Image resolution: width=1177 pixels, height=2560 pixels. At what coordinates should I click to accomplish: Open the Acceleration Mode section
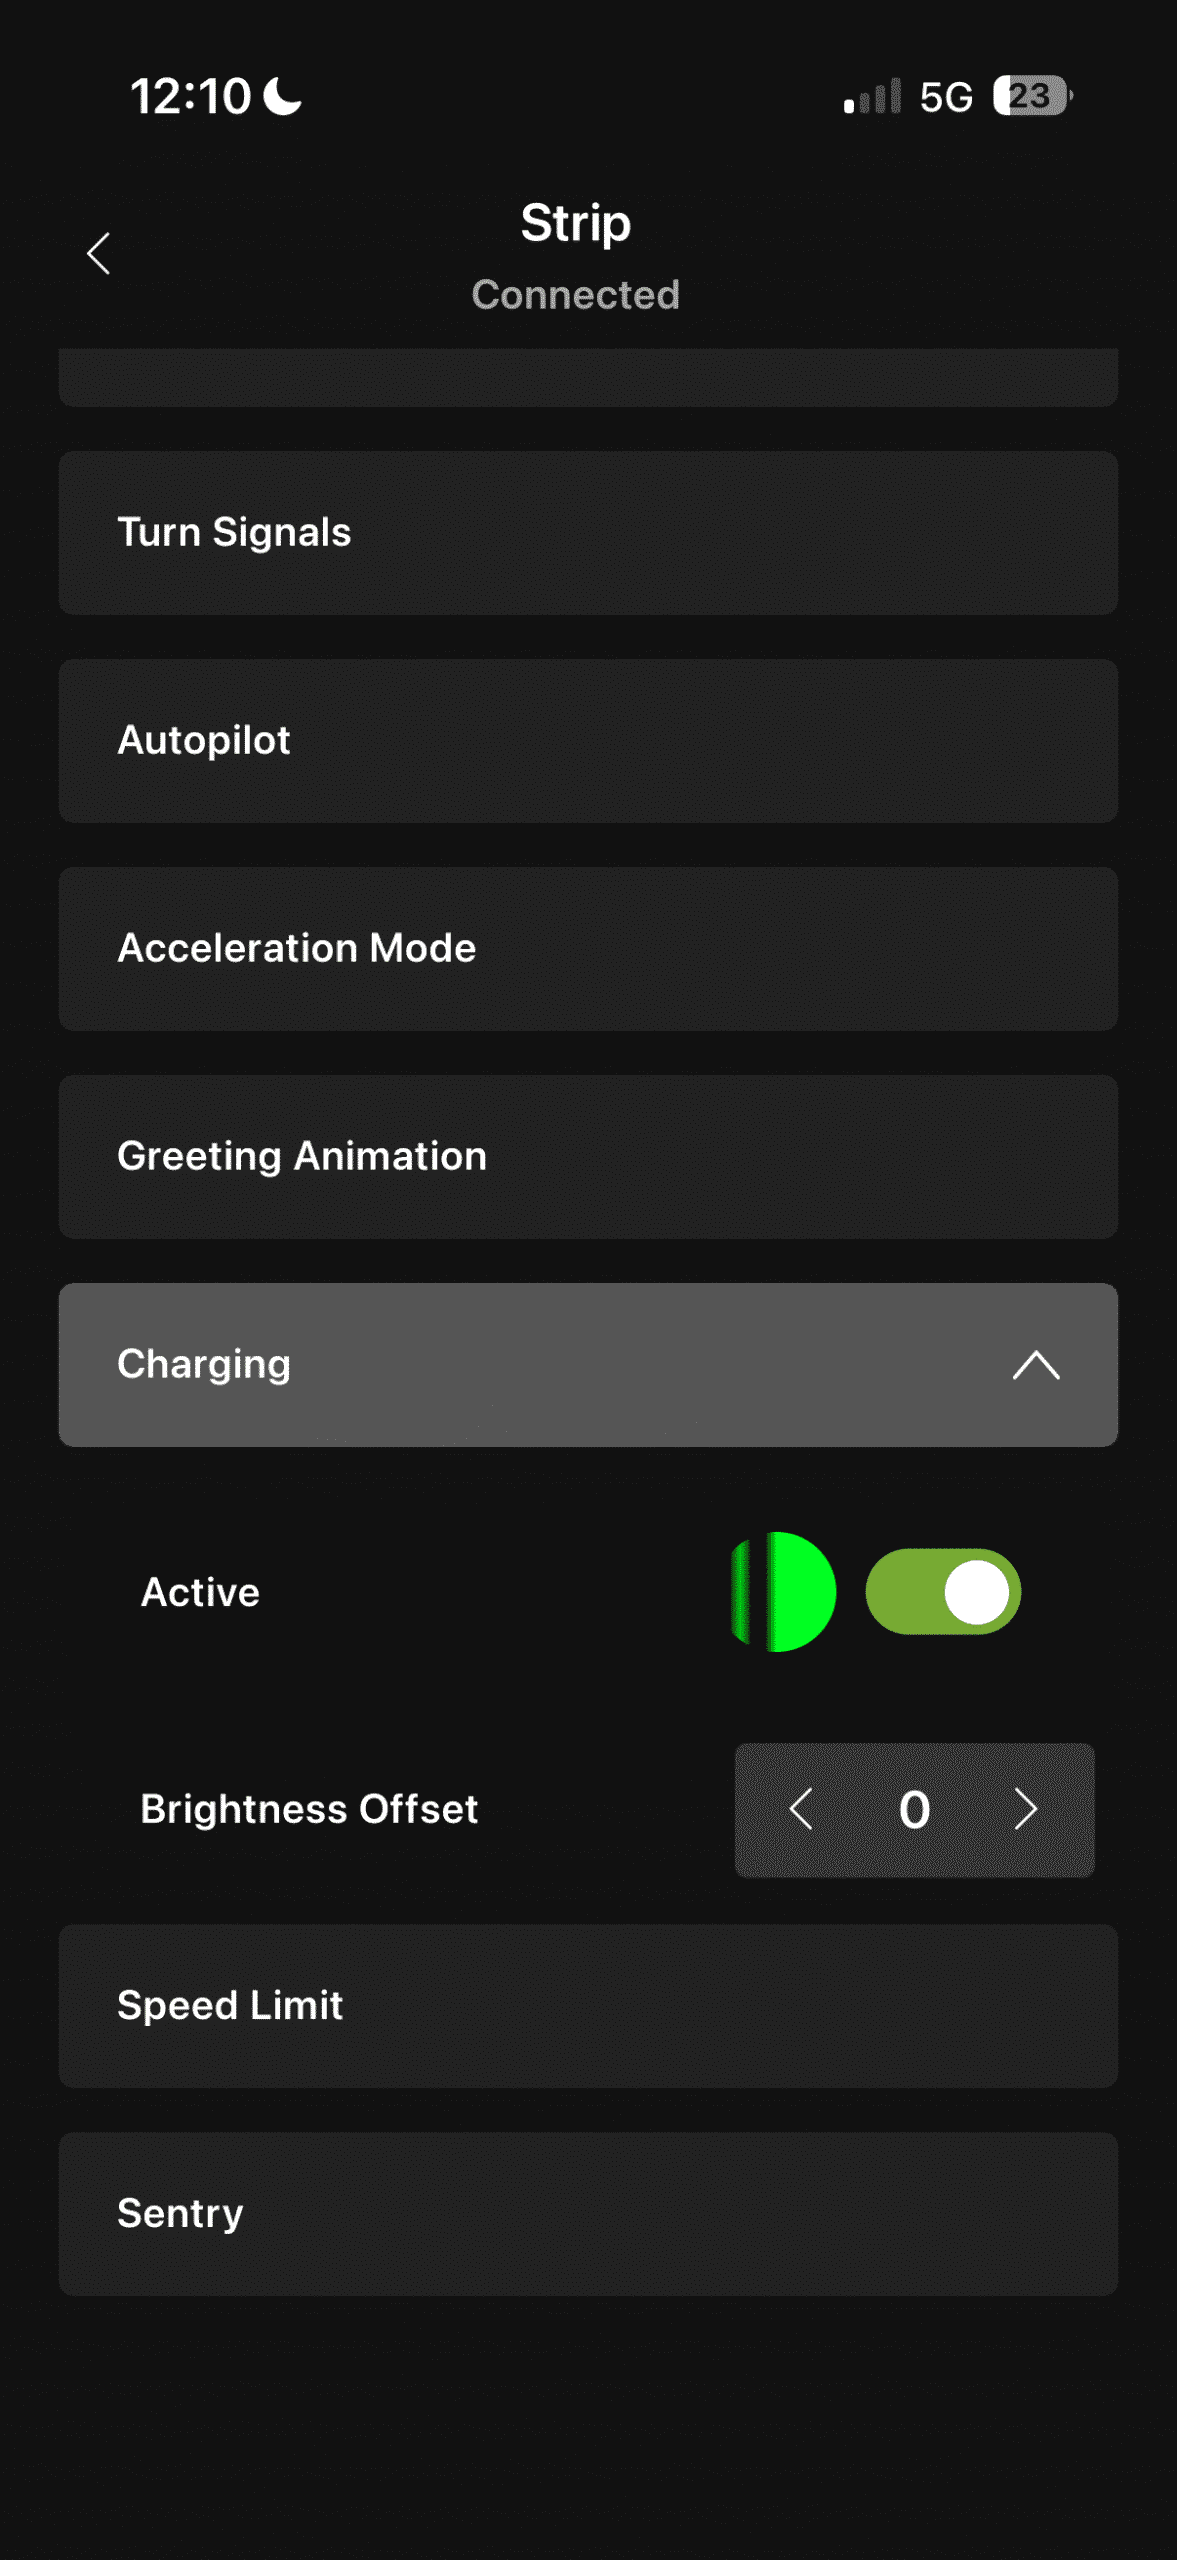pyautogui.click(x=588, y=949)
